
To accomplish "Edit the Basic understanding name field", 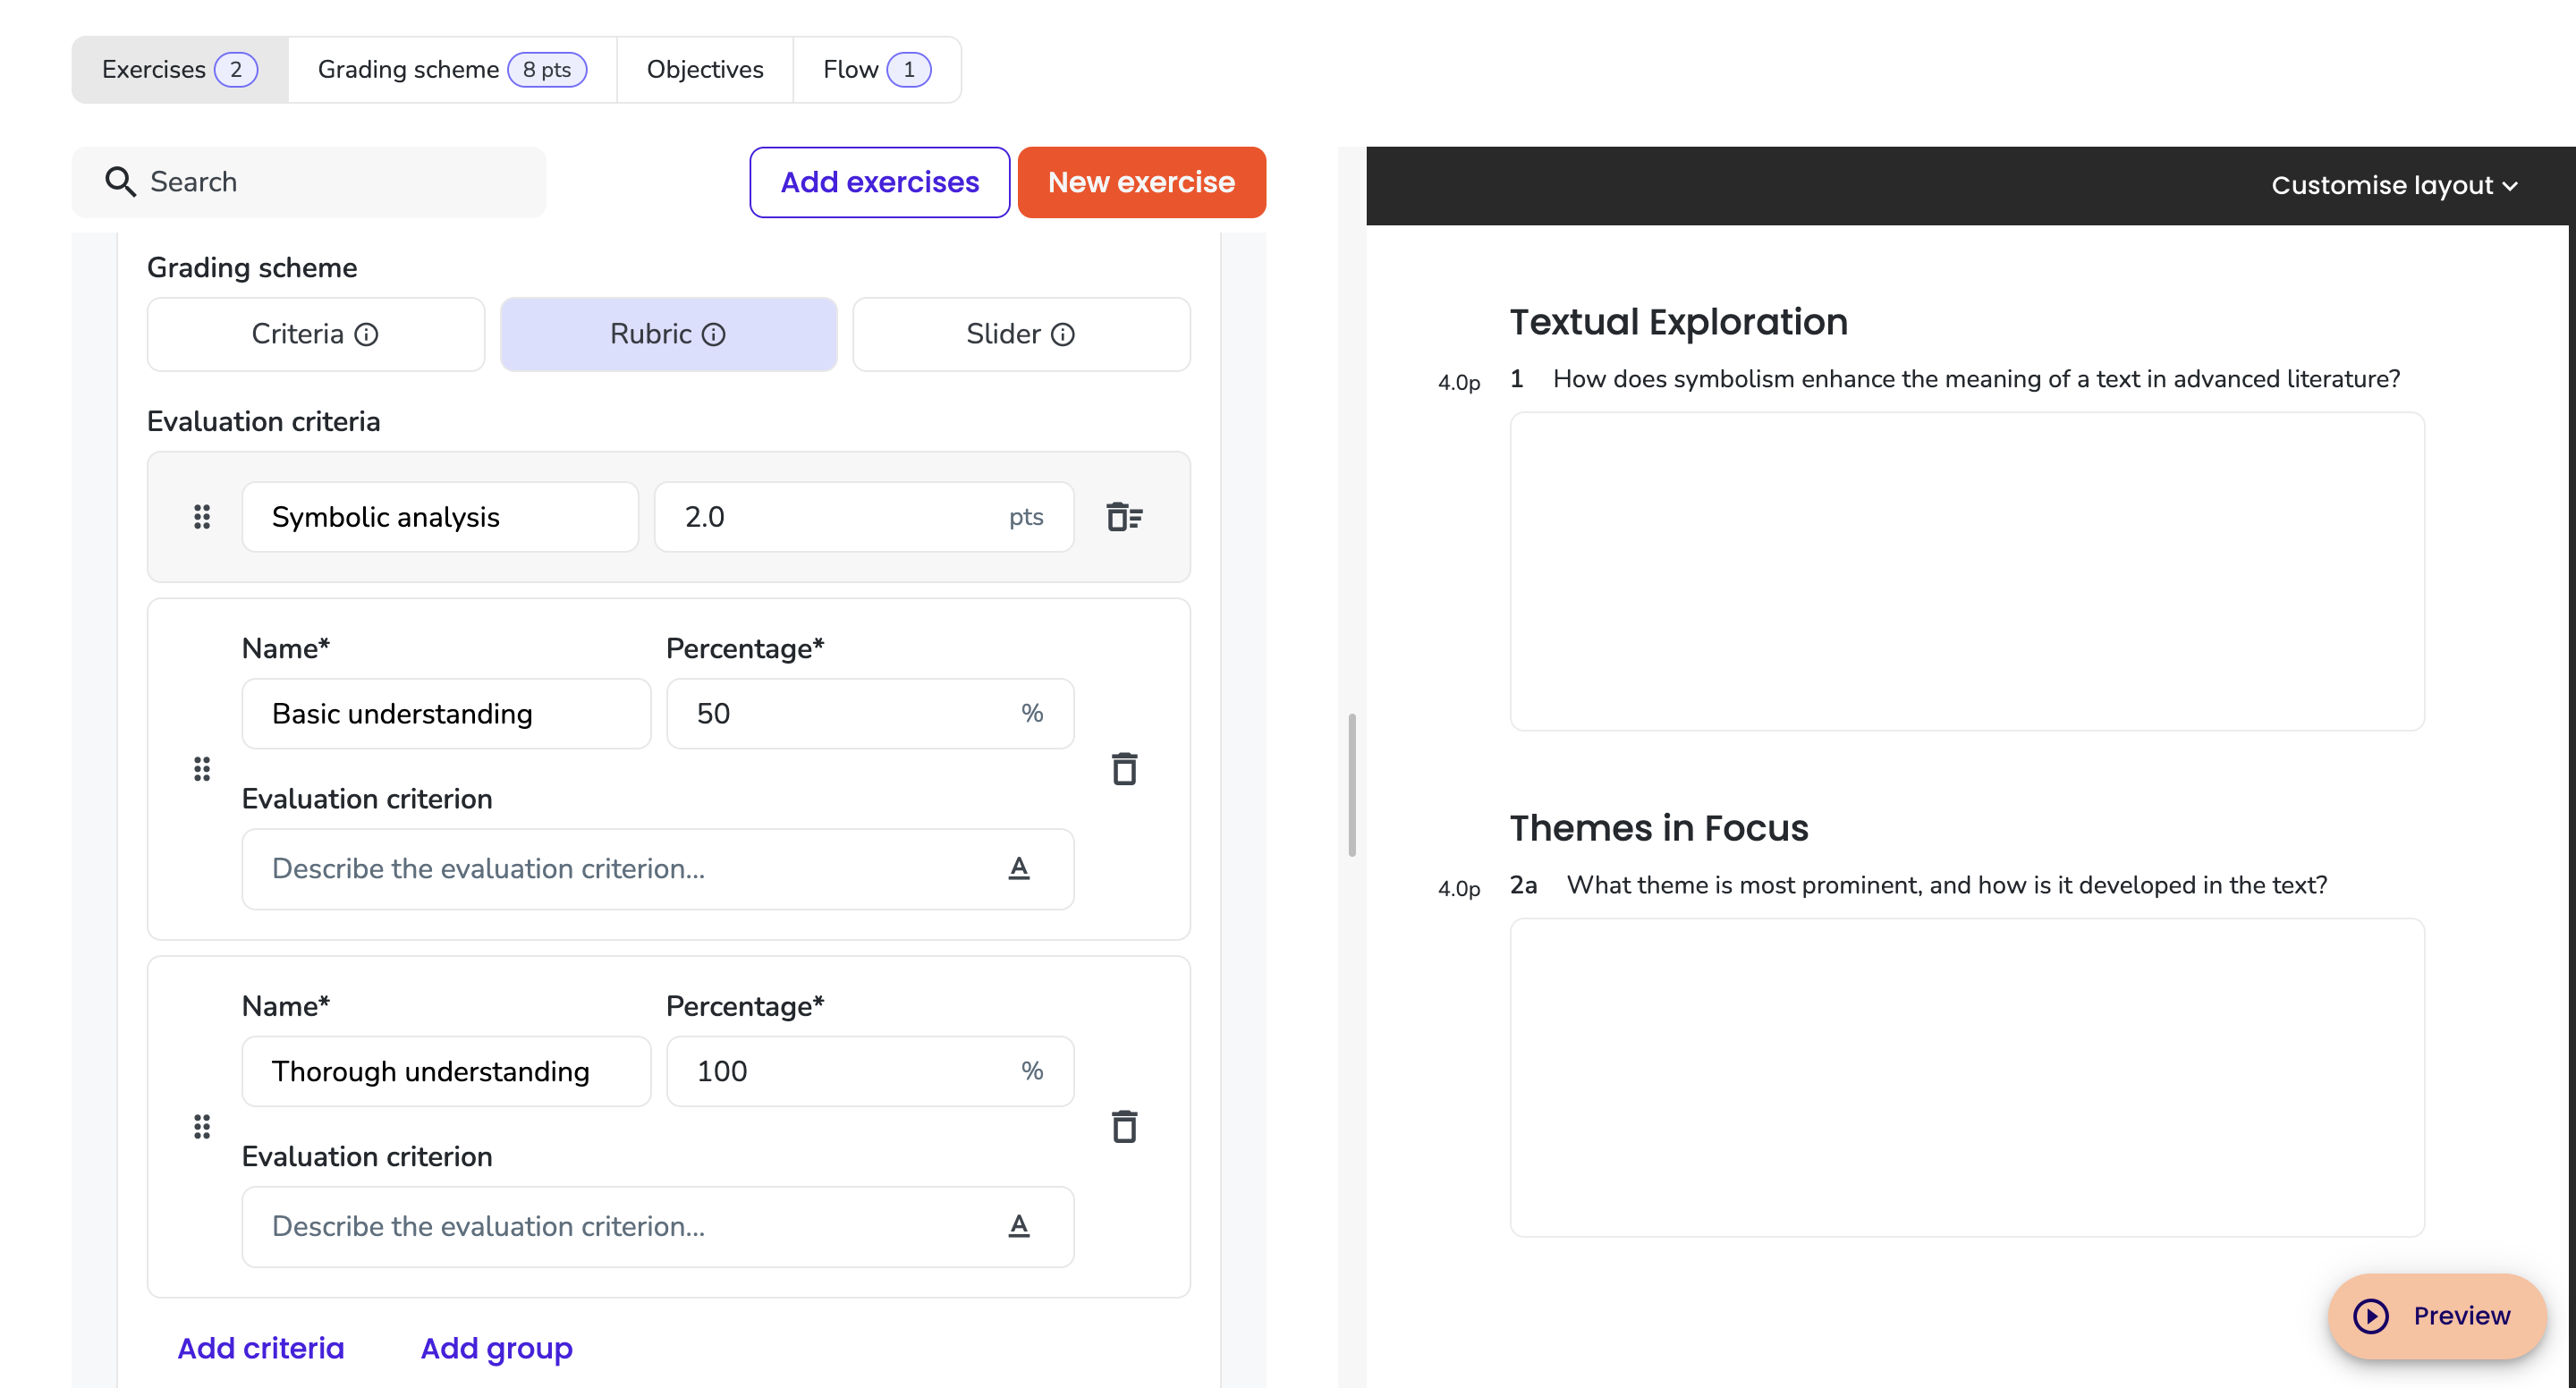I will pyautogui.click(x=446, y=713).
